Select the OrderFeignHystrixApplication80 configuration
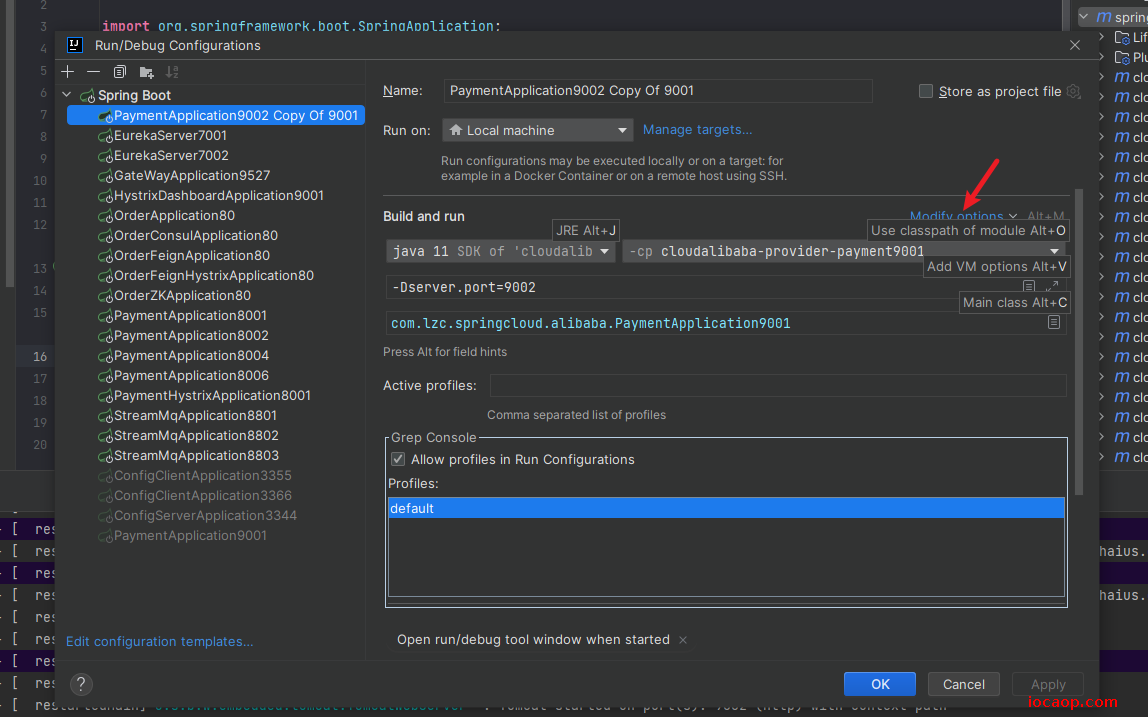 tap(214, 275)
